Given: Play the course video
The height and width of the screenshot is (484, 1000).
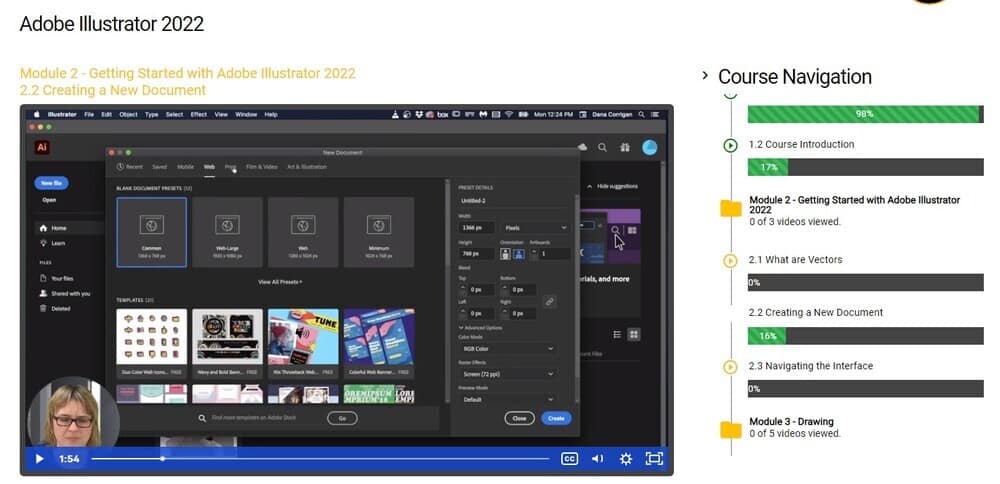Looking at the screenshot, I should (40, 458).
